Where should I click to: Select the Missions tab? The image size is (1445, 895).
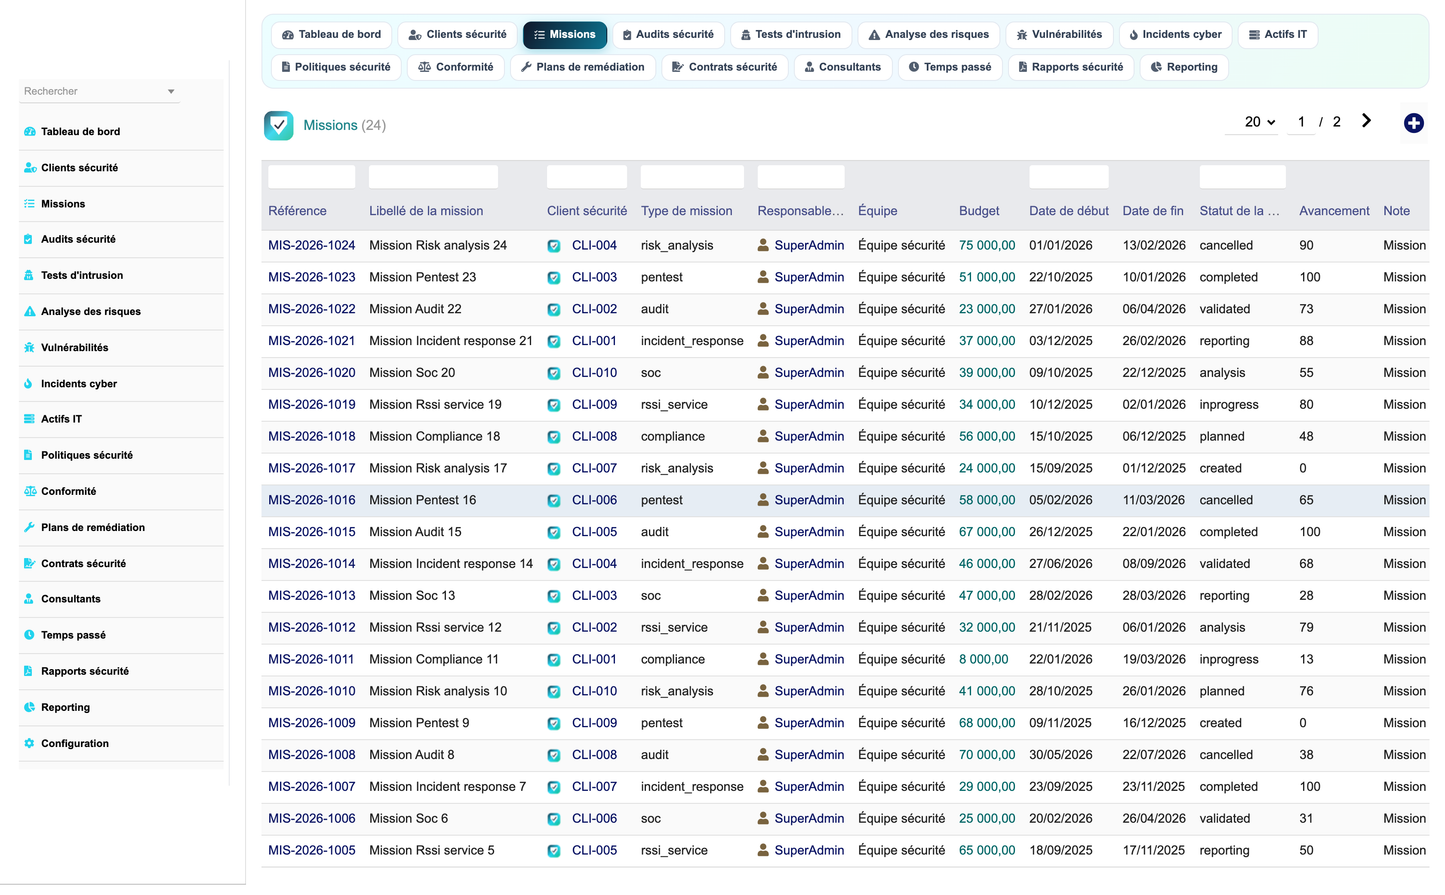(x=565, y=34)
